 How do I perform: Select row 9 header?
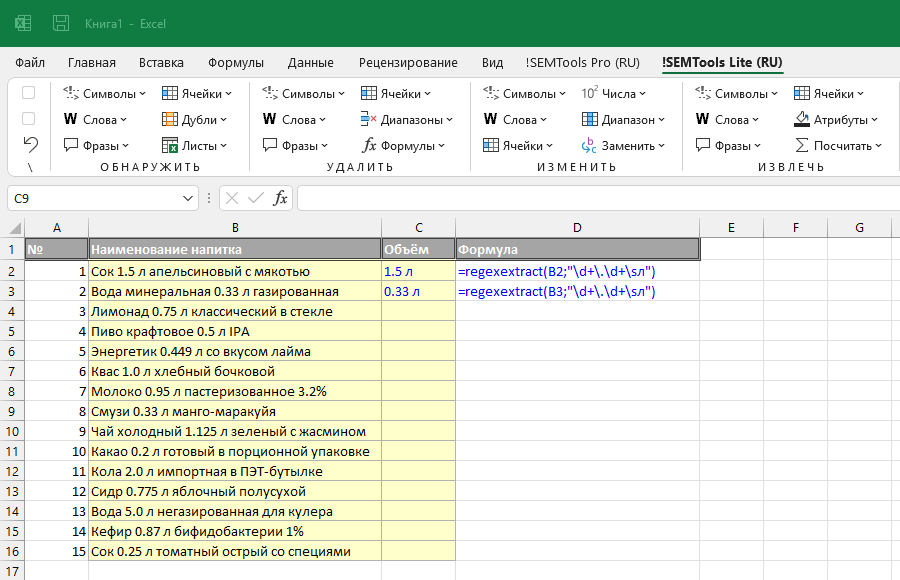pyautogui.click(x=12, y=412)
